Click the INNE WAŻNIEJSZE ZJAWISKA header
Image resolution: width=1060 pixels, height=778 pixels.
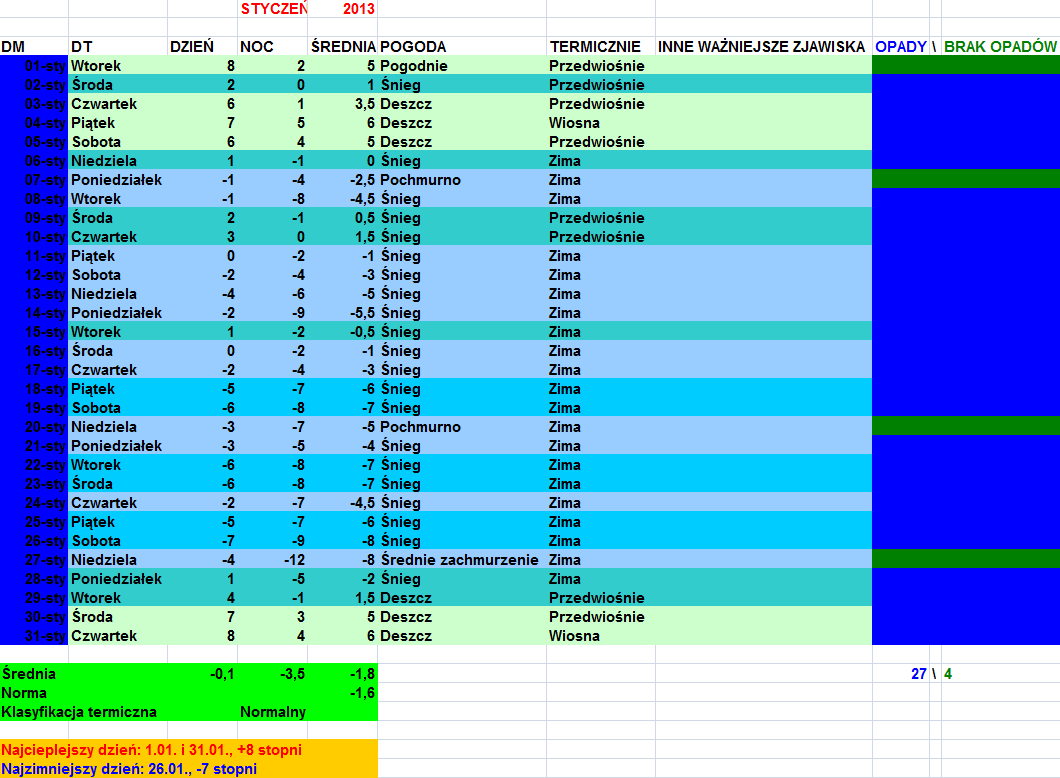coord(761,47)
